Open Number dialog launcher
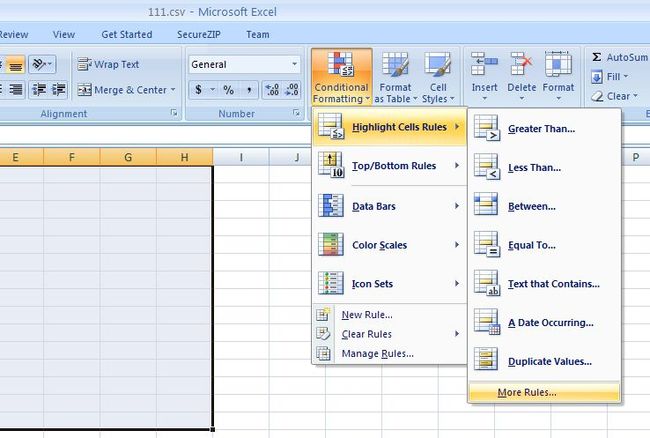The width and height of the screenshot is (650, 438). (x=296, y=113)
